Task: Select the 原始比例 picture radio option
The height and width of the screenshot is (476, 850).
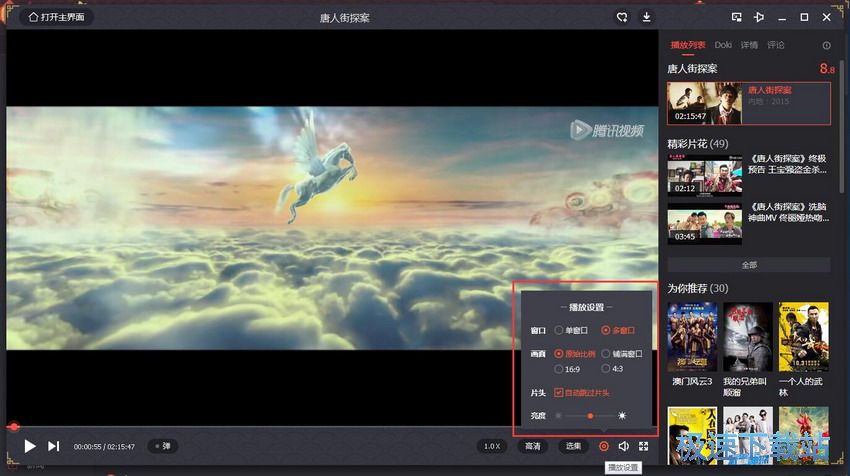Action: click(575, 354)
